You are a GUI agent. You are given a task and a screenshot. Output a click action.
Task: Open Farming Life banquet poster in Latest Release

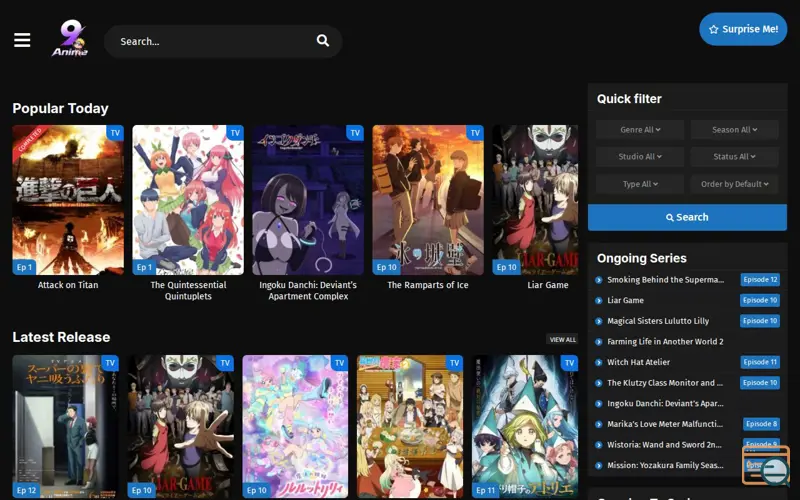410,427
